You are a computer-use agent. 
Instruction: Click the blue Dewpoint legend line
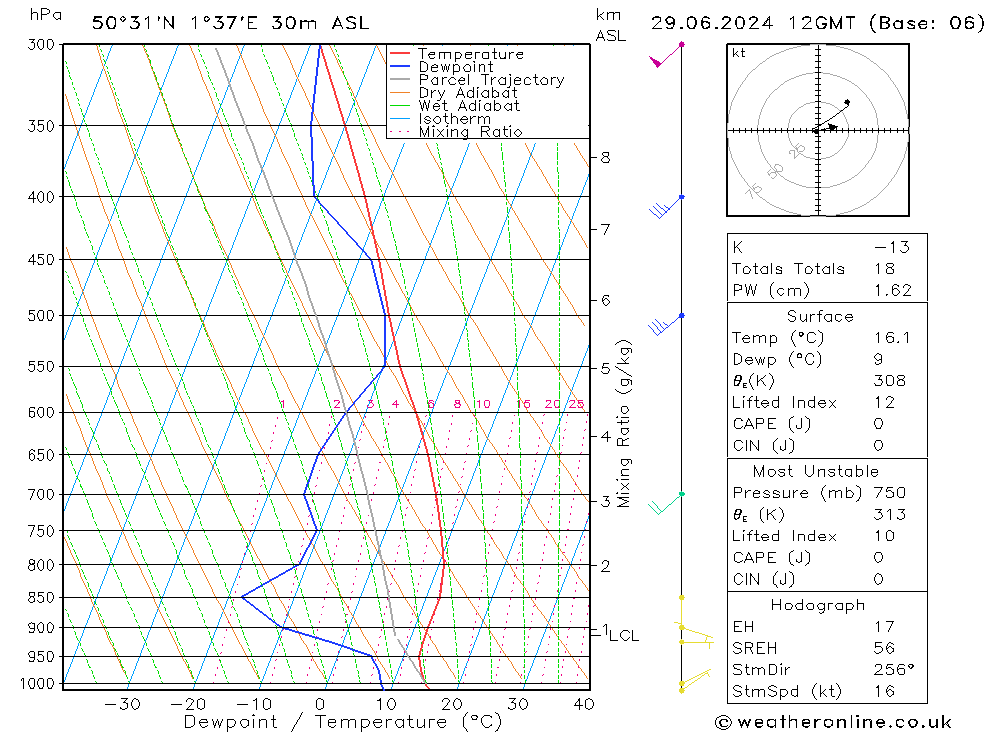(400, 66)
